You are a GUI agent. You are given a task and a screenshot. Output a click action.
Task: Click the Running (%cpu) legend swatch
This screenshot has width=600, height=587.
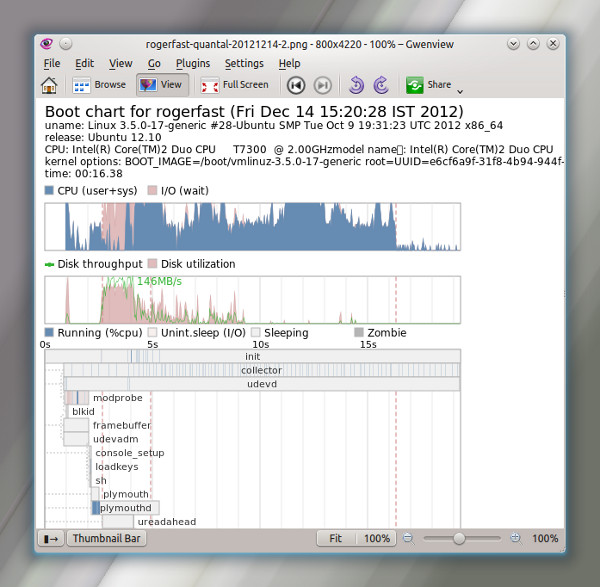49,332
